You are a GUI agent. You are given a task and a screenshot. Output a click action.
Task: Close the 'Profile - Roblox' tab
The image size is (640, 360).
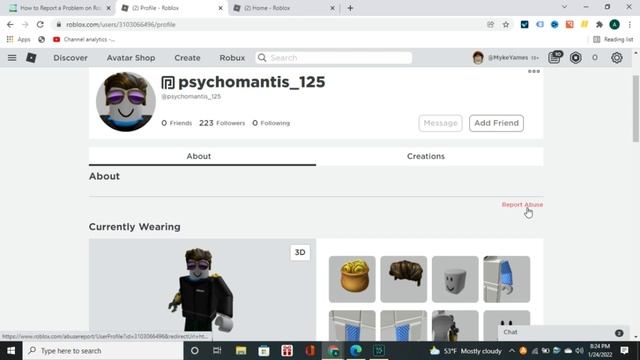[x=220, y=8]
